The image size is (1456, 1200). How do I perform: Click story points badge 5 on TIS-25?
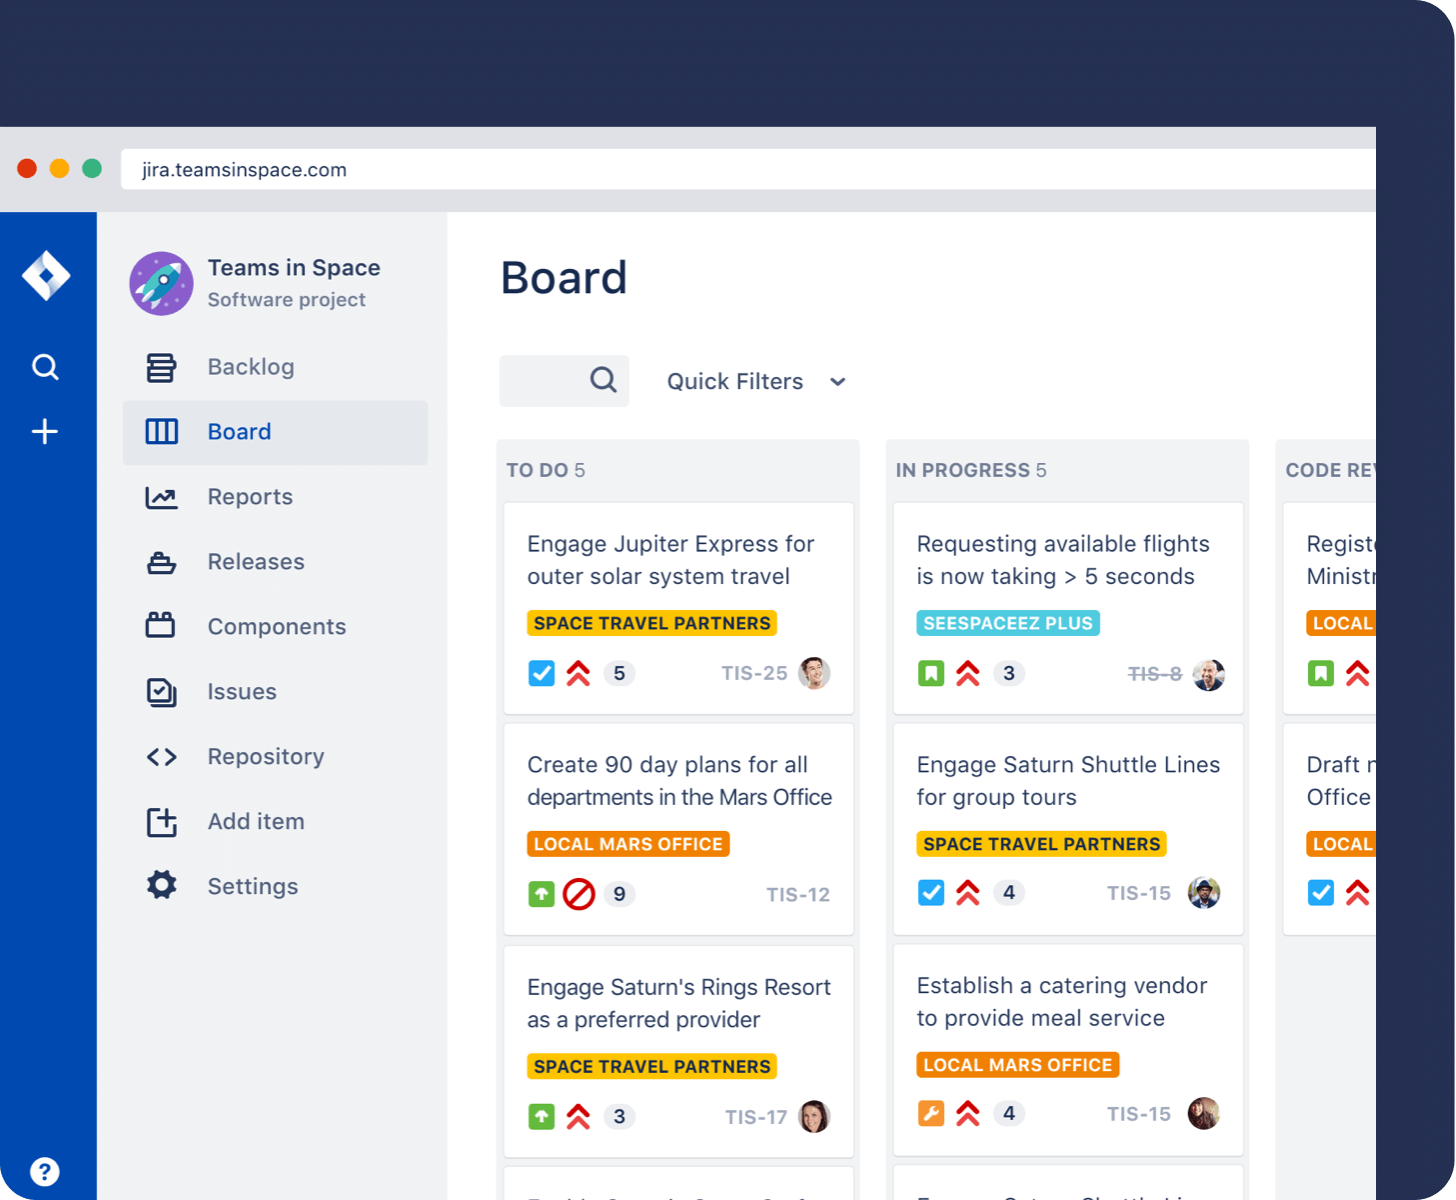pyautogui.click(x=619, y=673)
